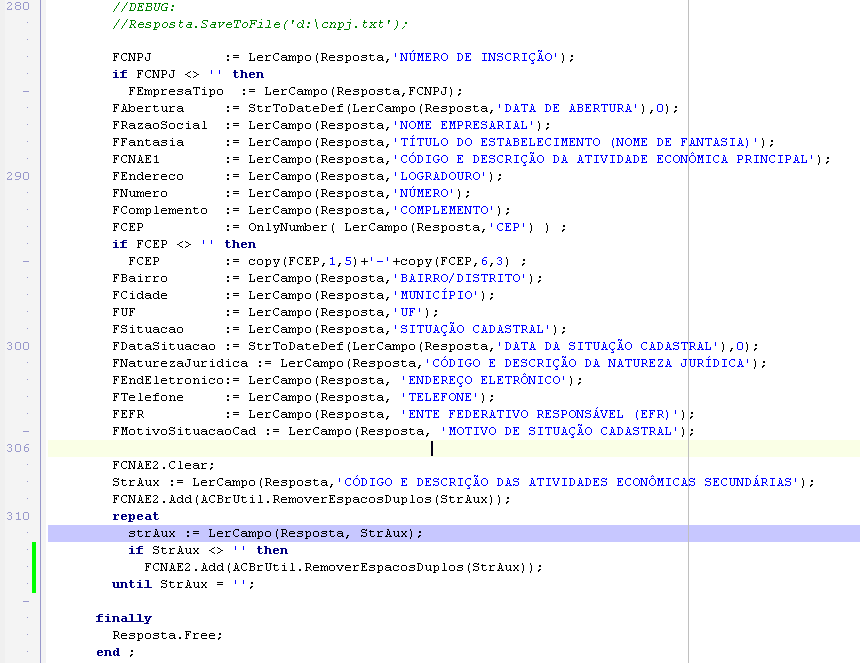The image size is (861, 663).
Task: Click the //Resposta.SaveToFile comment
Action: point(260,24)
